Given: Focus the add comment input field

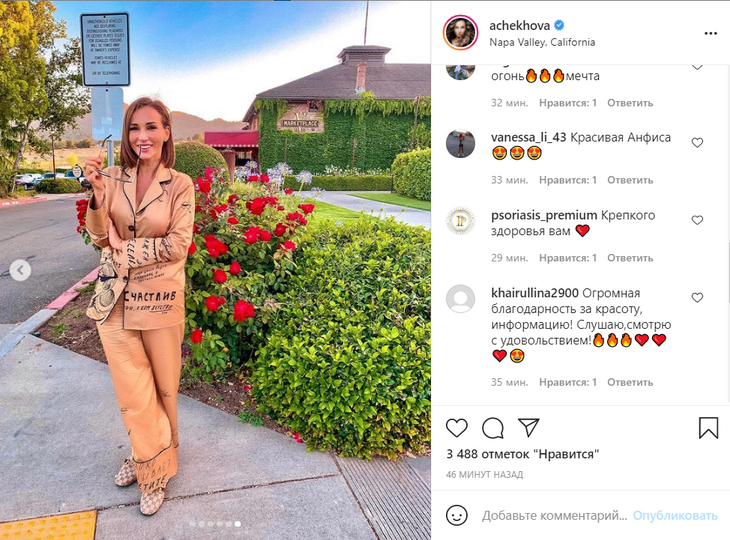Looking at the screenshot, I should pyautogui.click(x=554, y=515).
